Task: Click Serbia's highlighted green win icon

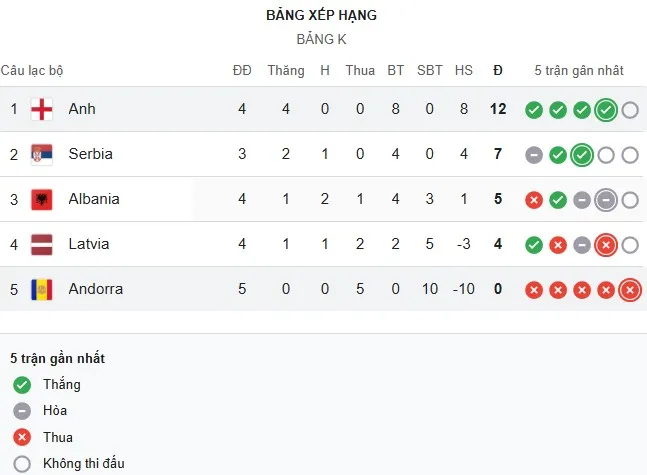Action: tap(581, 155)
